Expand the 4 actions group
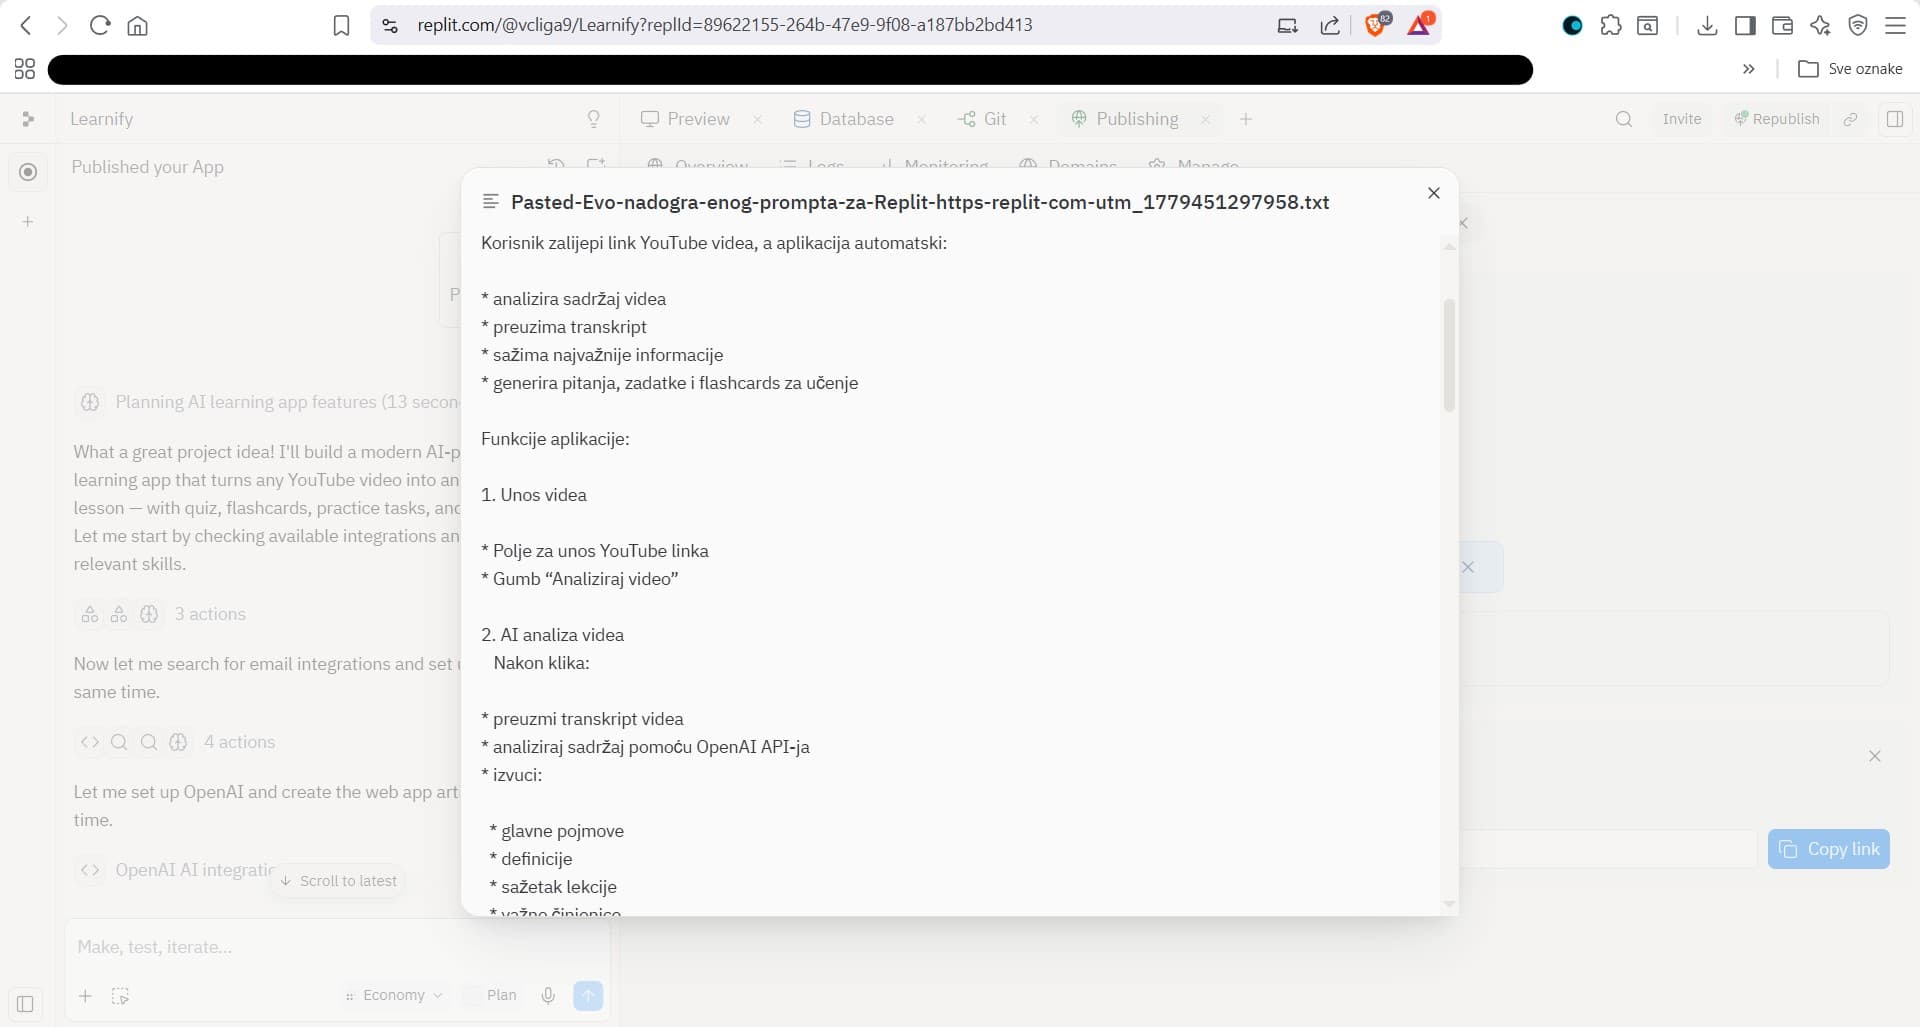This screenshot has width=1920, height=1027. (176, 742)
